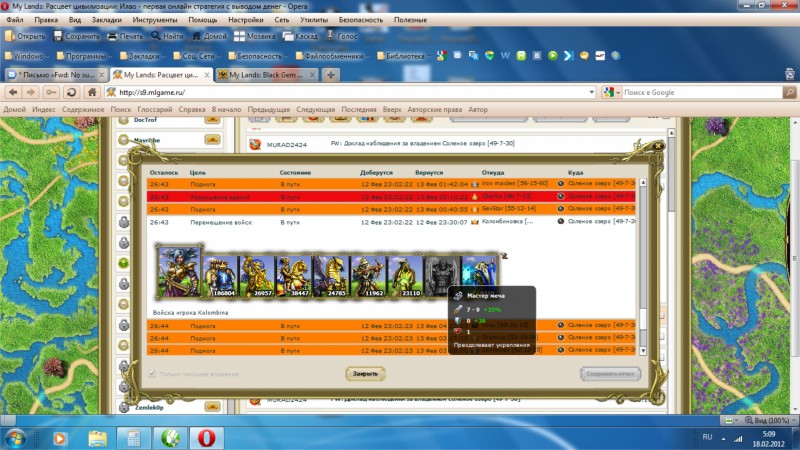The image size is (800, 450).
Task: Expand the Windows bookmarks folder
Action: click(x=27, y=56)
